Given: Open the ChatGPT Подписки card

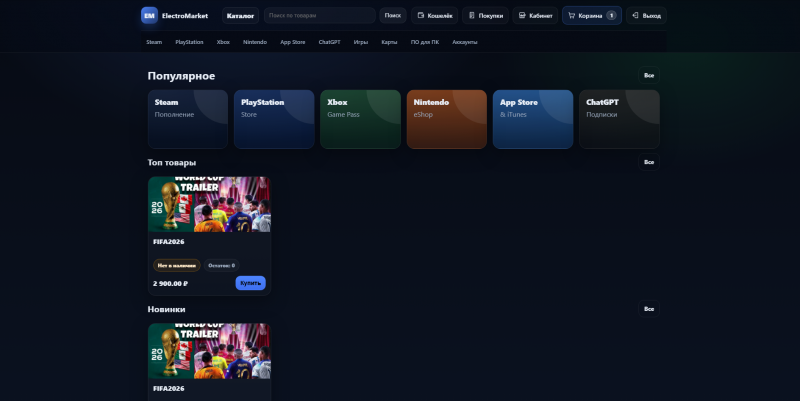Looking at the screenshot, I should [x=619, y=119].
